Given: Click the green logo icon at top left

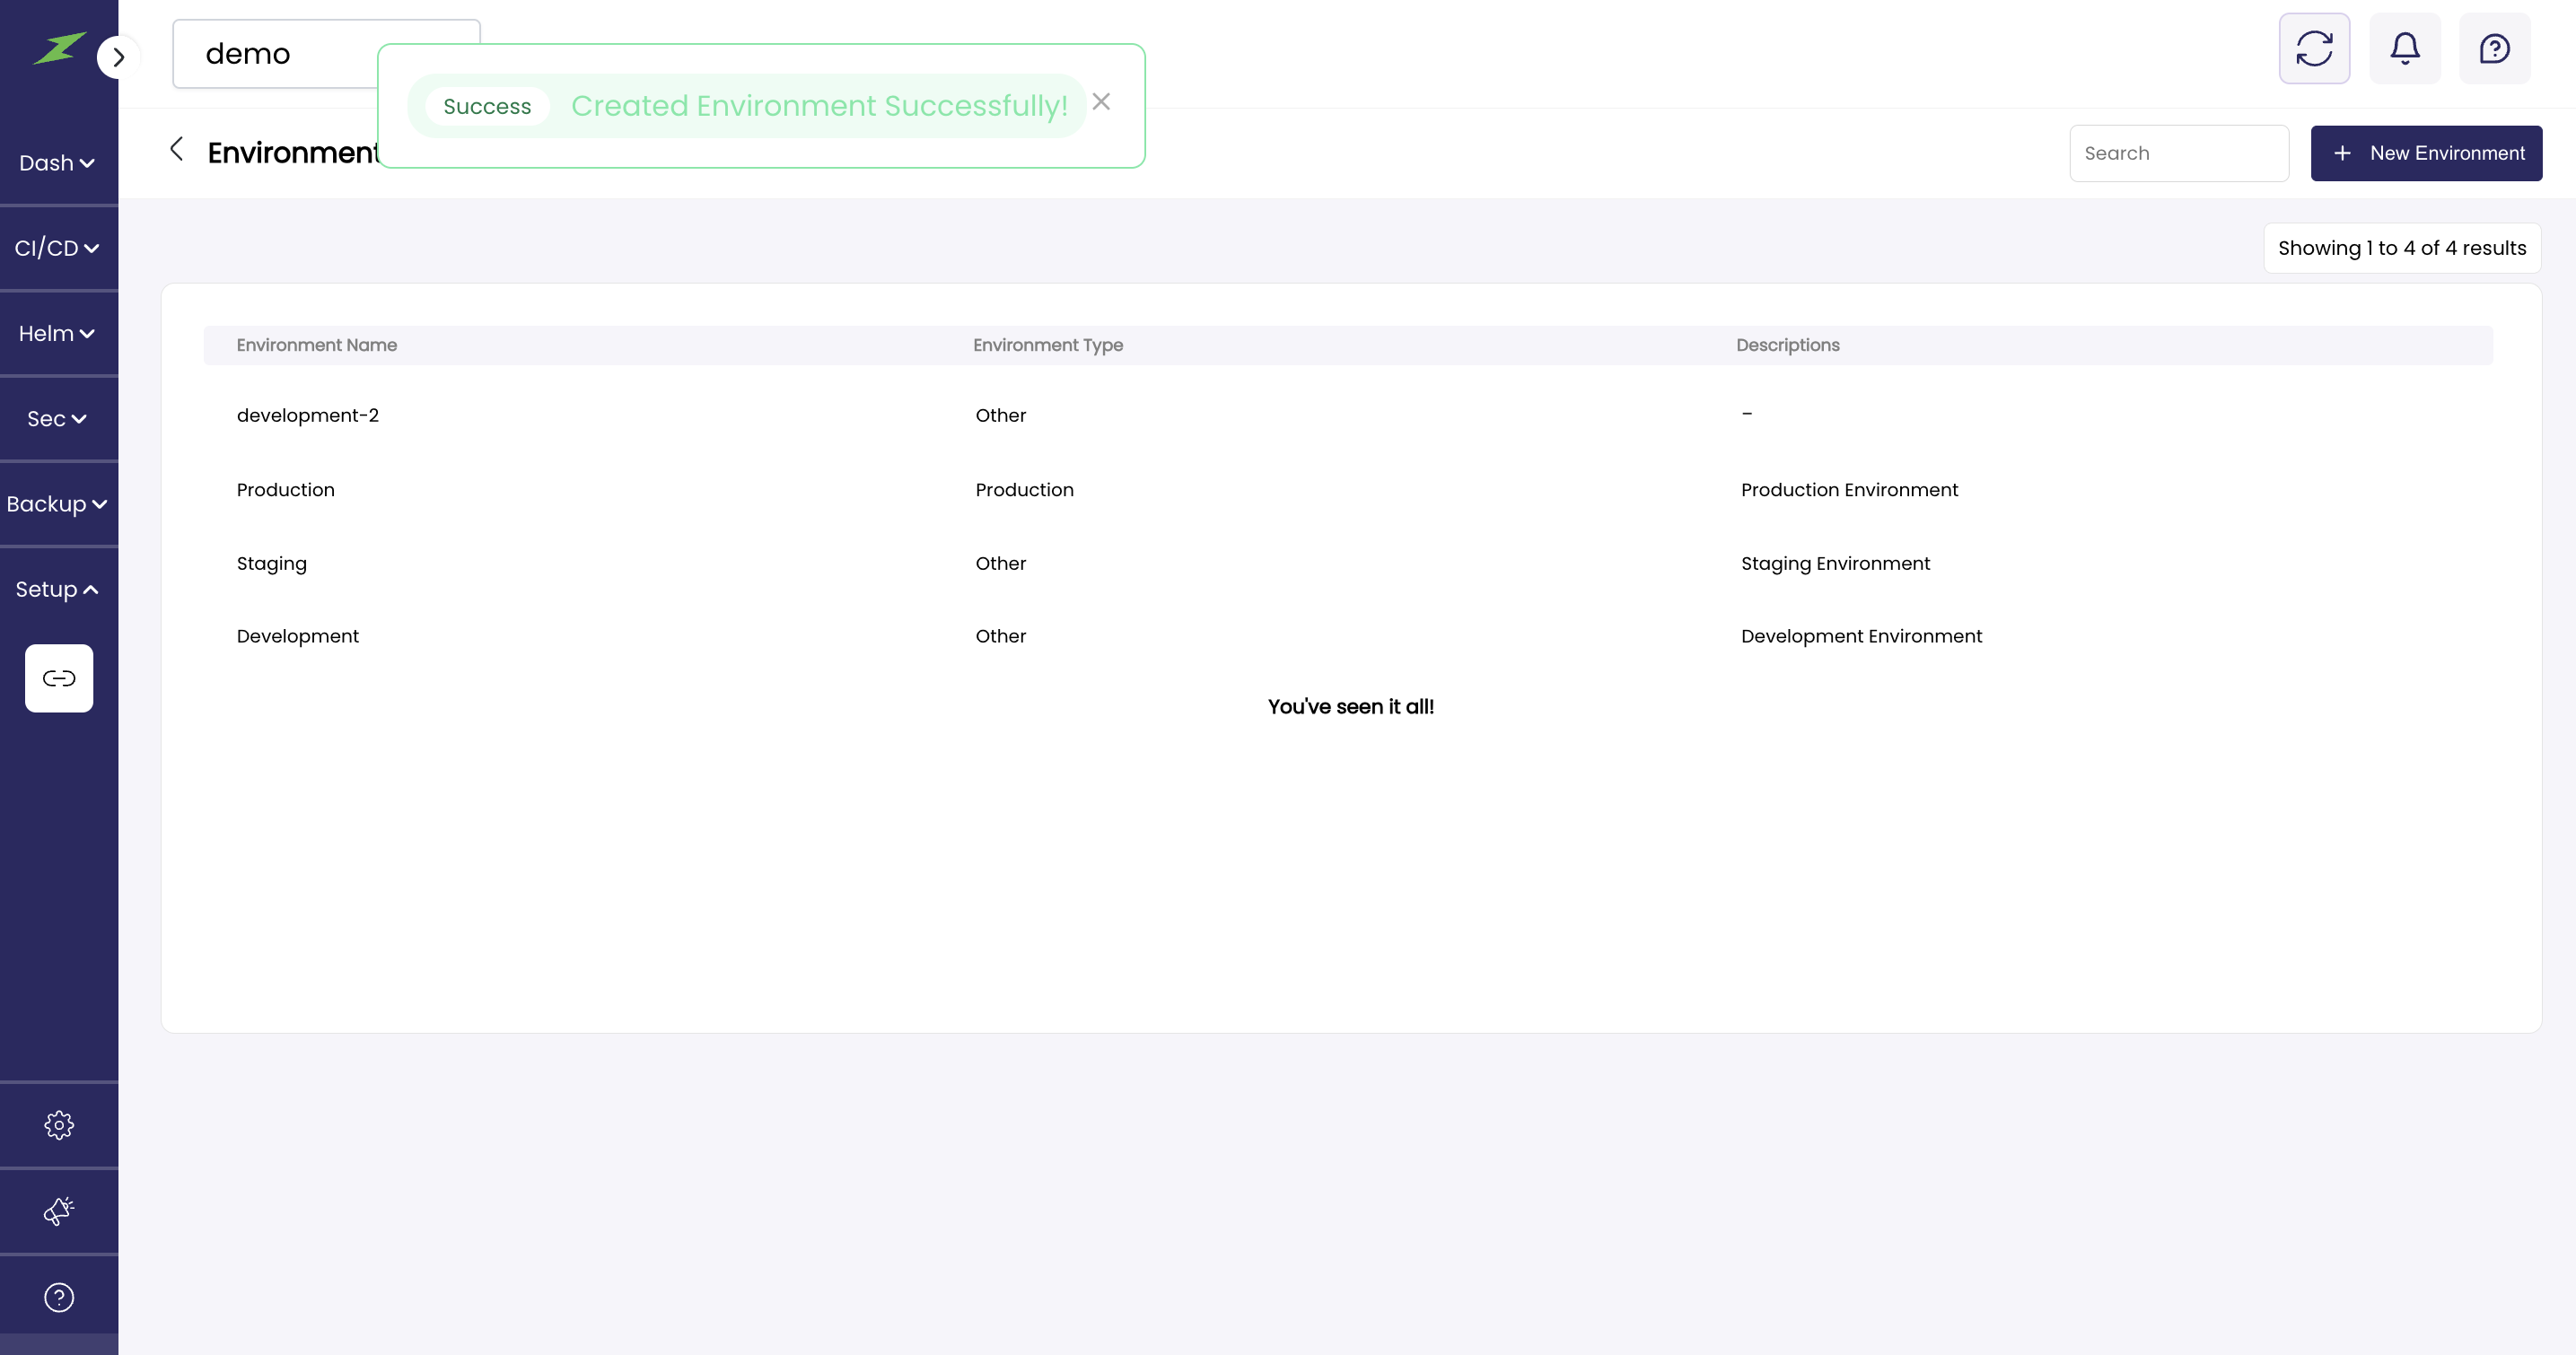Looking at the screenshot, I should [58, 48].
